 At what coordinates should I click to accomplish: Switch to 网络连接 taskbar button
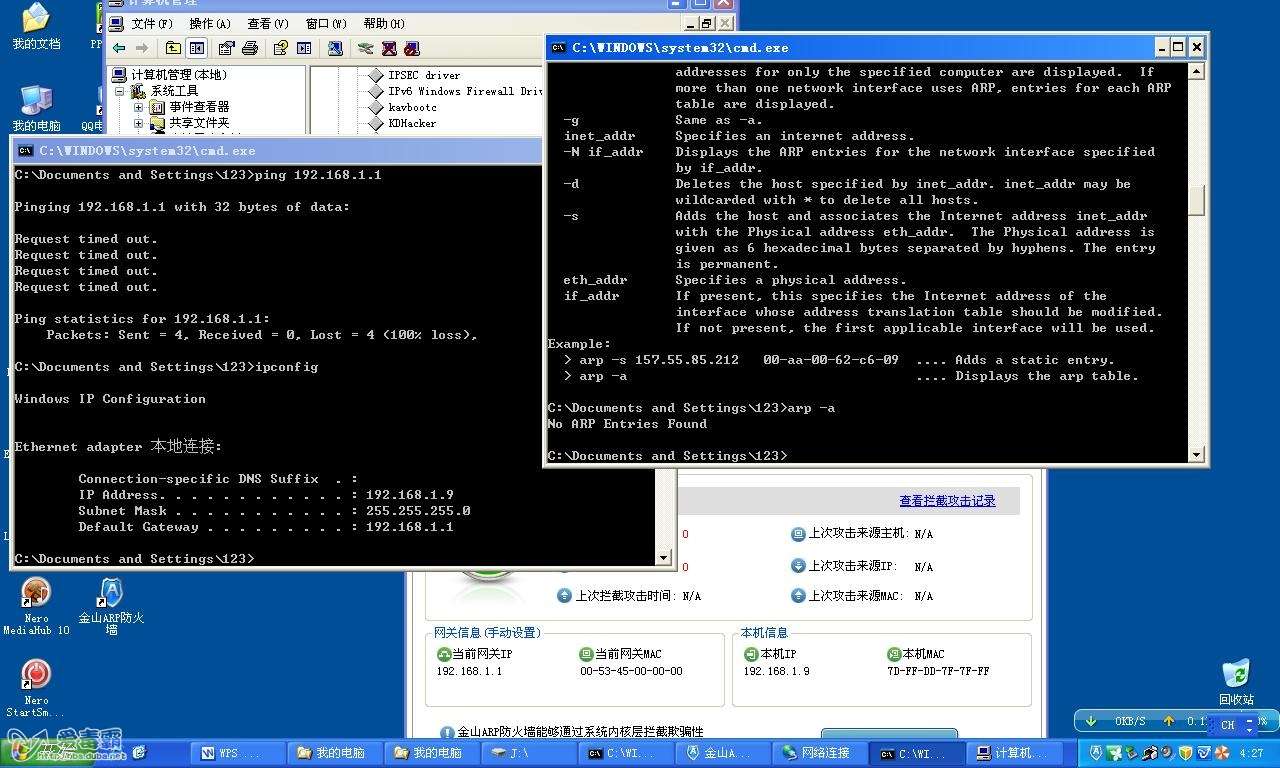click(818, 753)
